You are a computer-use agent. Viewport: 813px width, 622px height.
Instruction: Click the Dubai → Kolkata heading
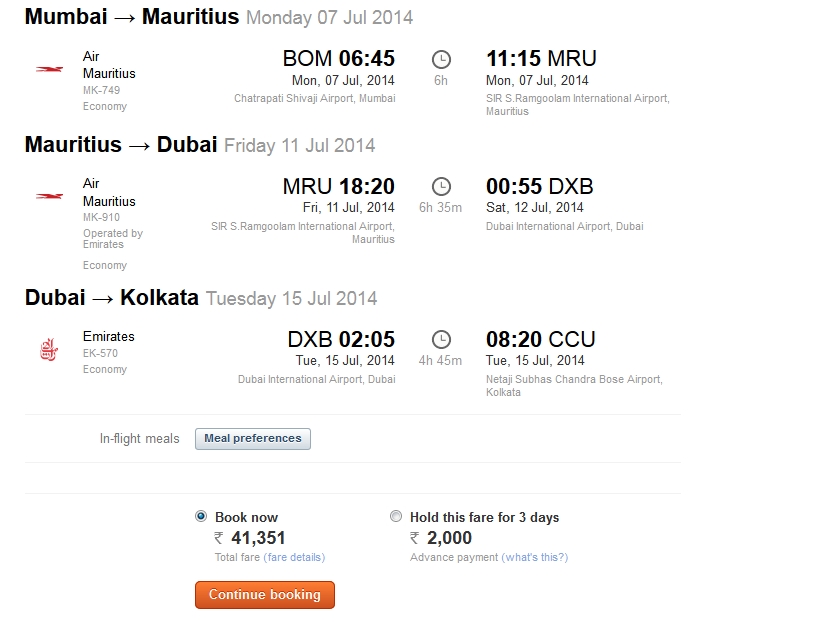[112, 298]
